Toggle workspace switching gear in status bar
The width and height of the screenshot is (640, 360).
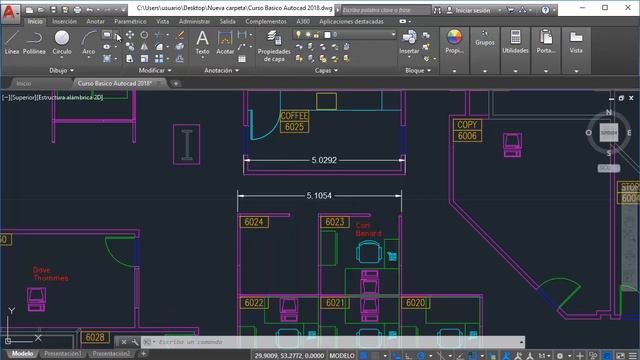560,356
